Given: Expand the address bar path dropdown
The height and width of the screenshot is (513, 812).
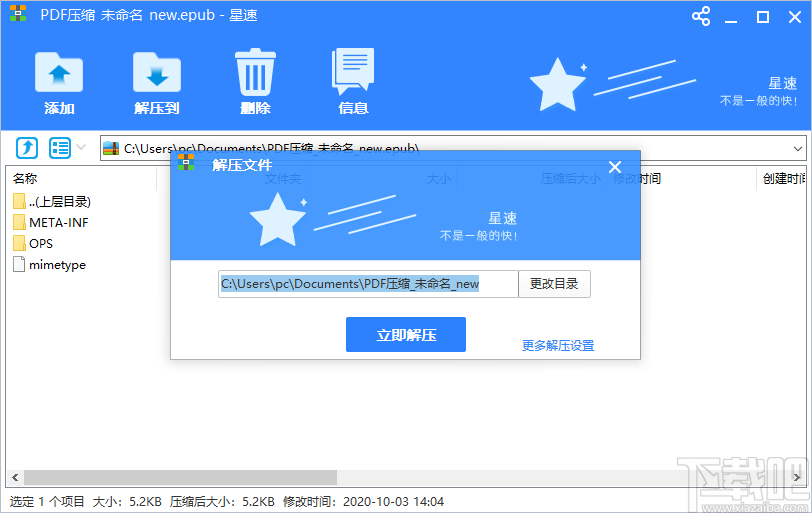Looking at the screenshot, I should click(x=798, y=149).
